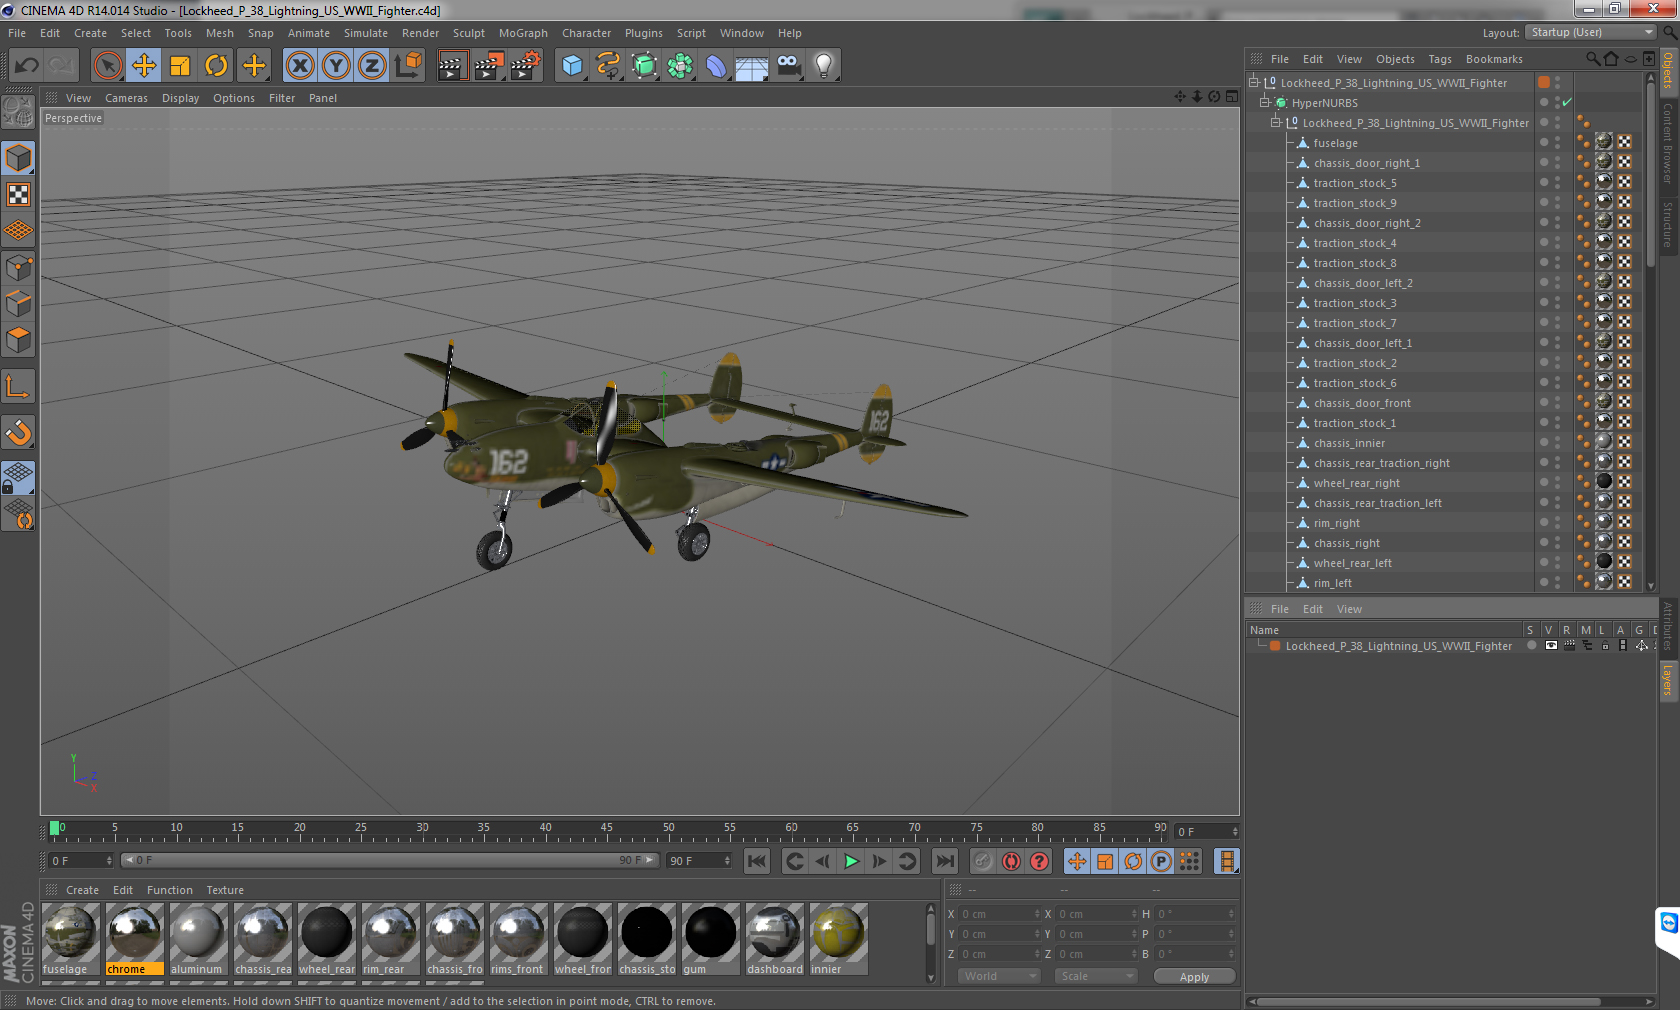1680x1010 pixels.
Task: Render the active view
Action: tap(452, 66)
